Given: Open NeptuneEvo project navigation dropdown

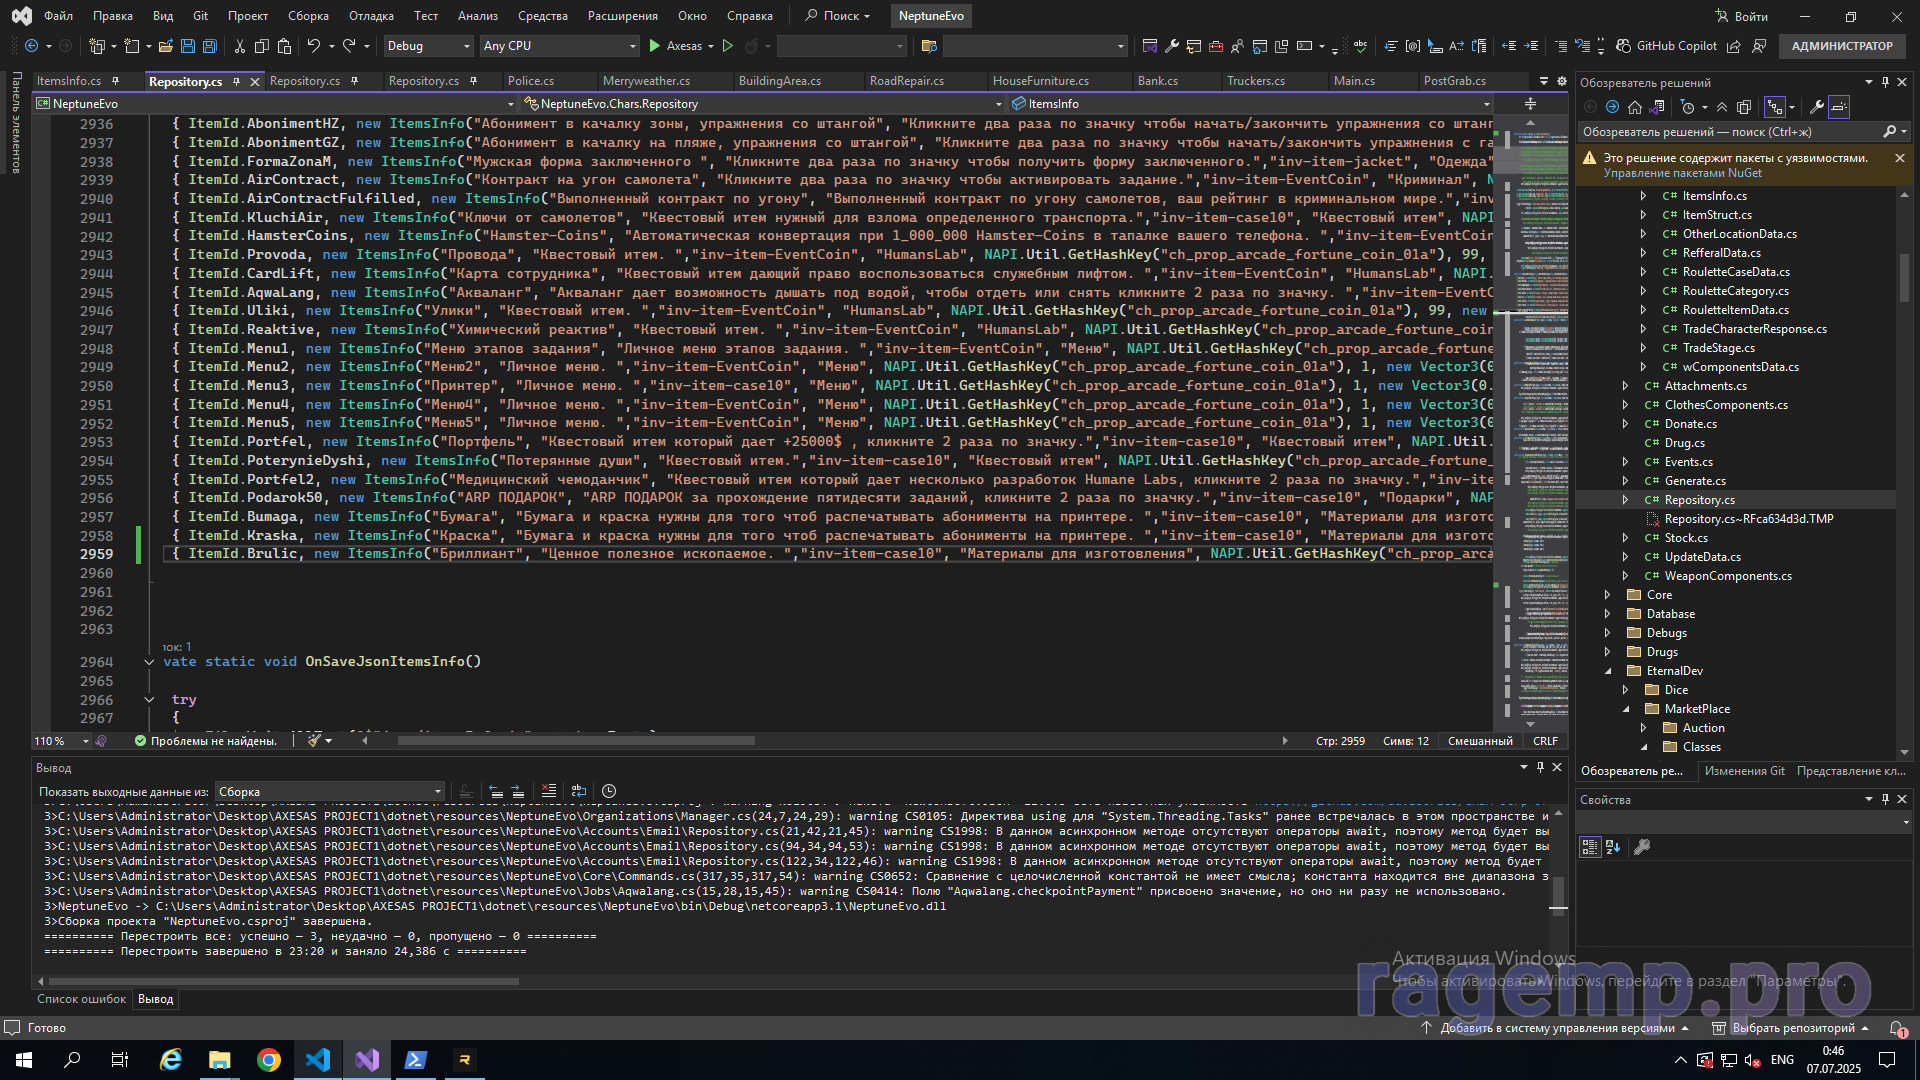Looking at the screenshot, I should [274, 104].
